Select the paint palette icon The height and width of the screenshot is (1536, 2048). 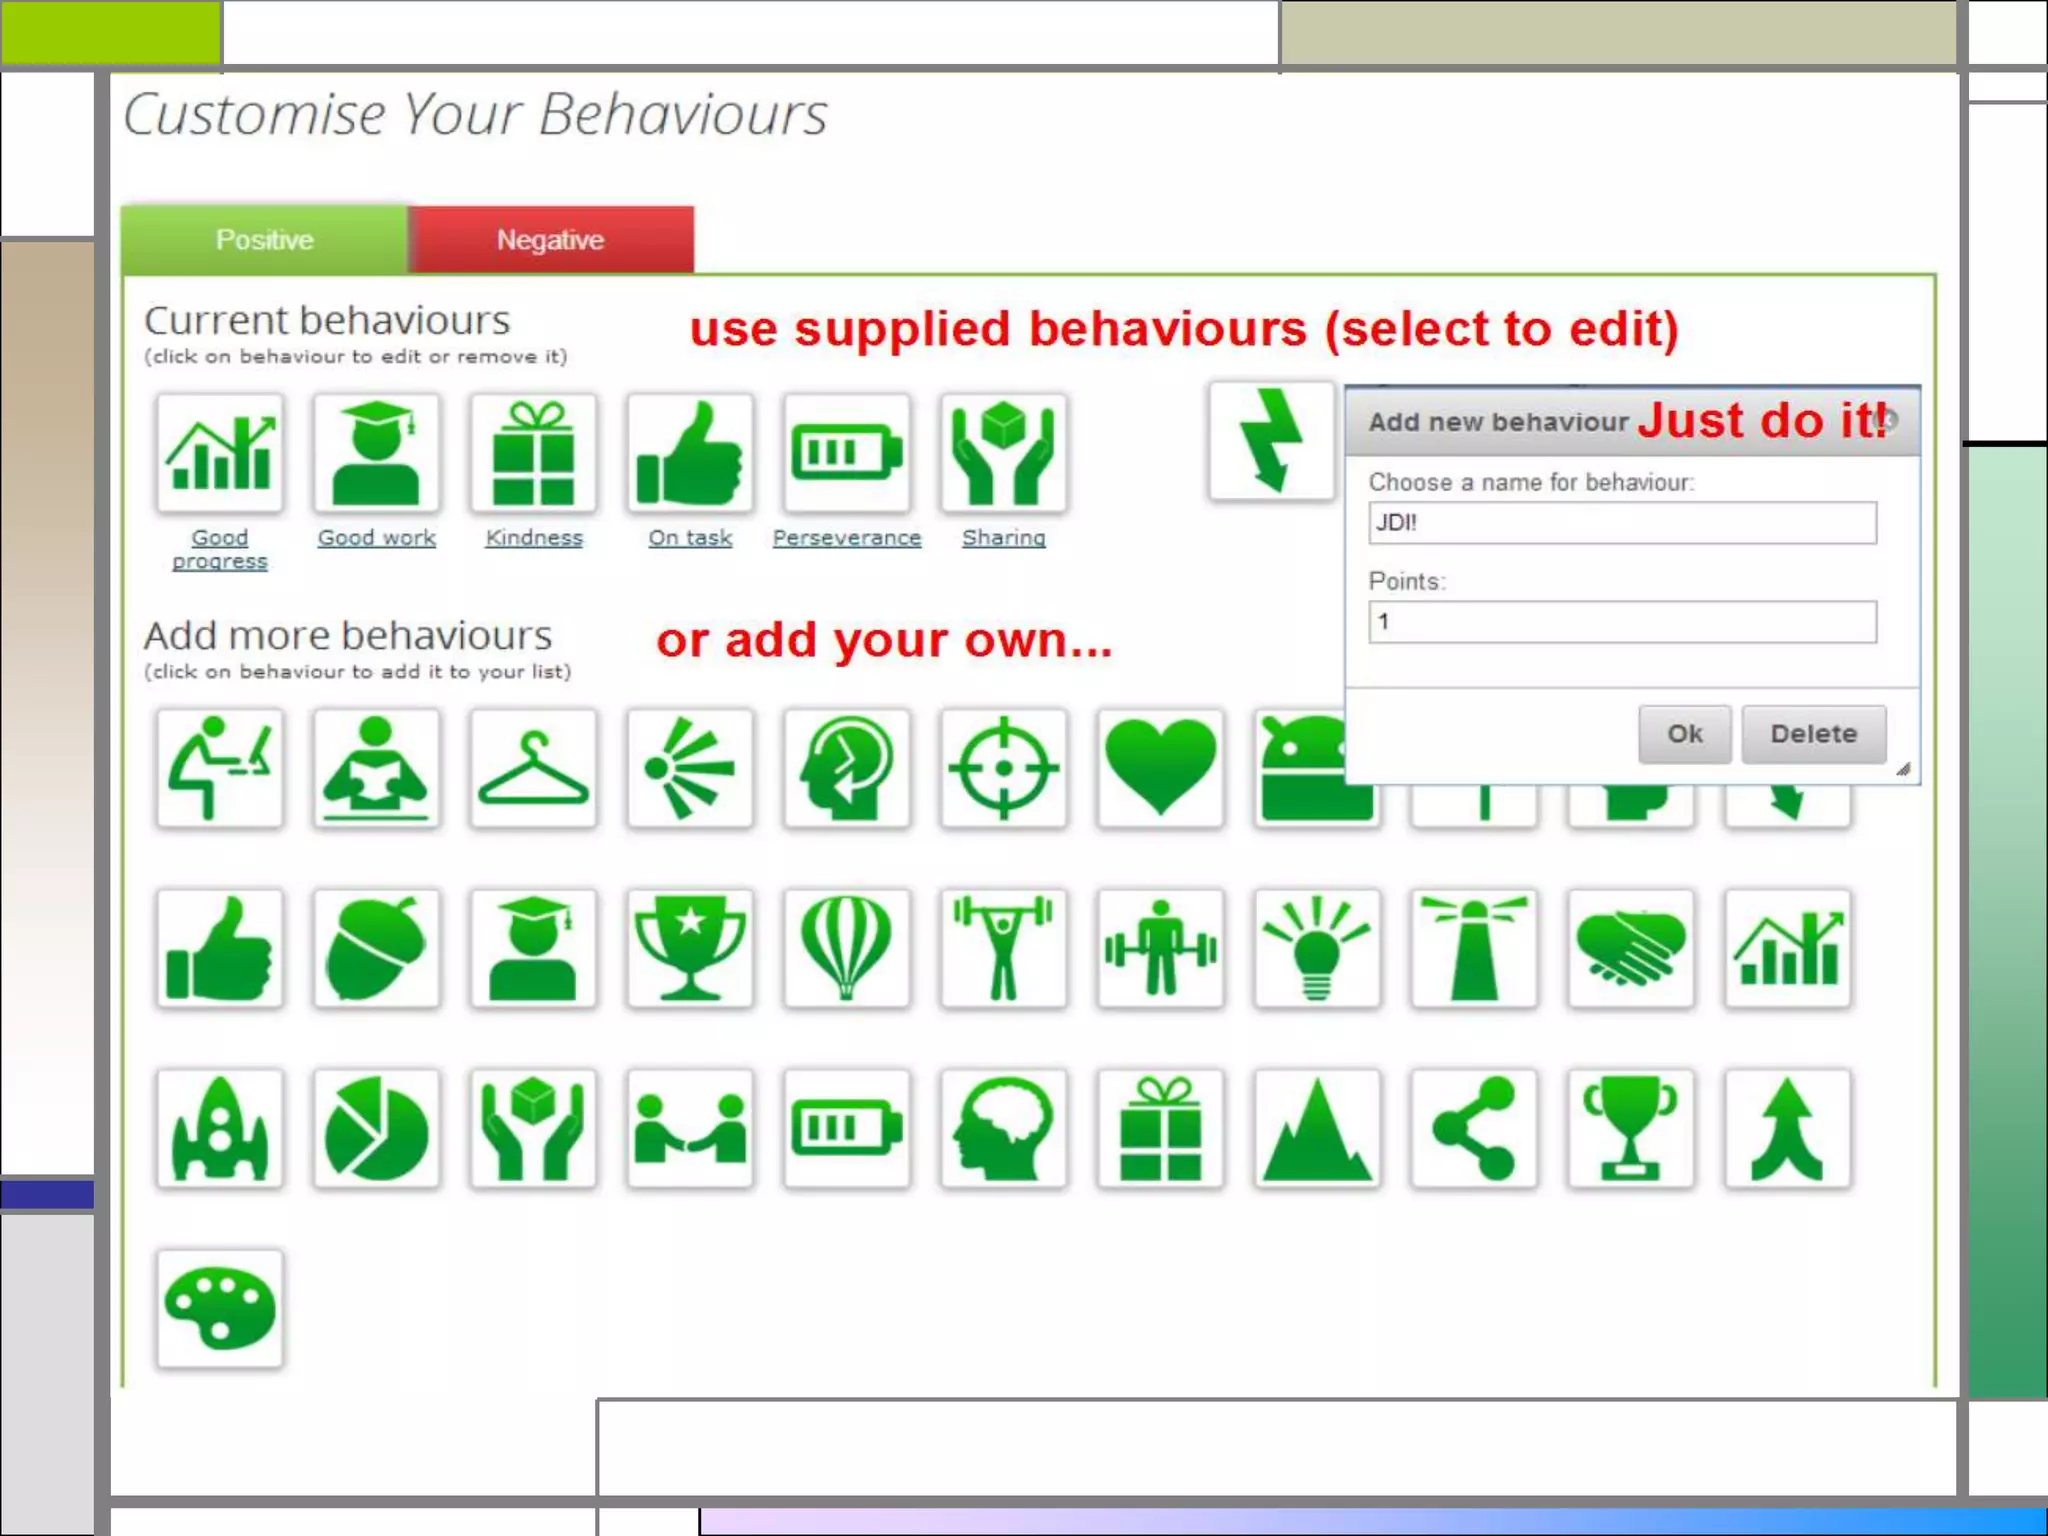[220, 1308]
